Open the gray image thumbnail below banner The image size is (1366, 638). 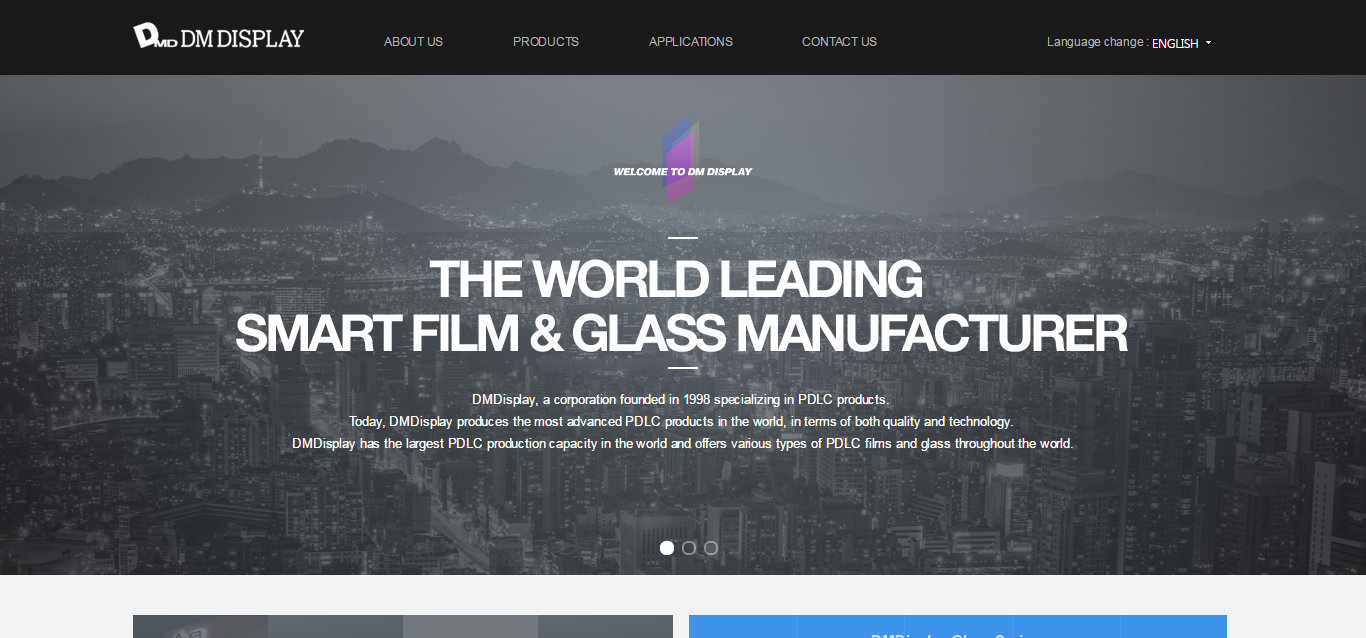coord(403,626)
